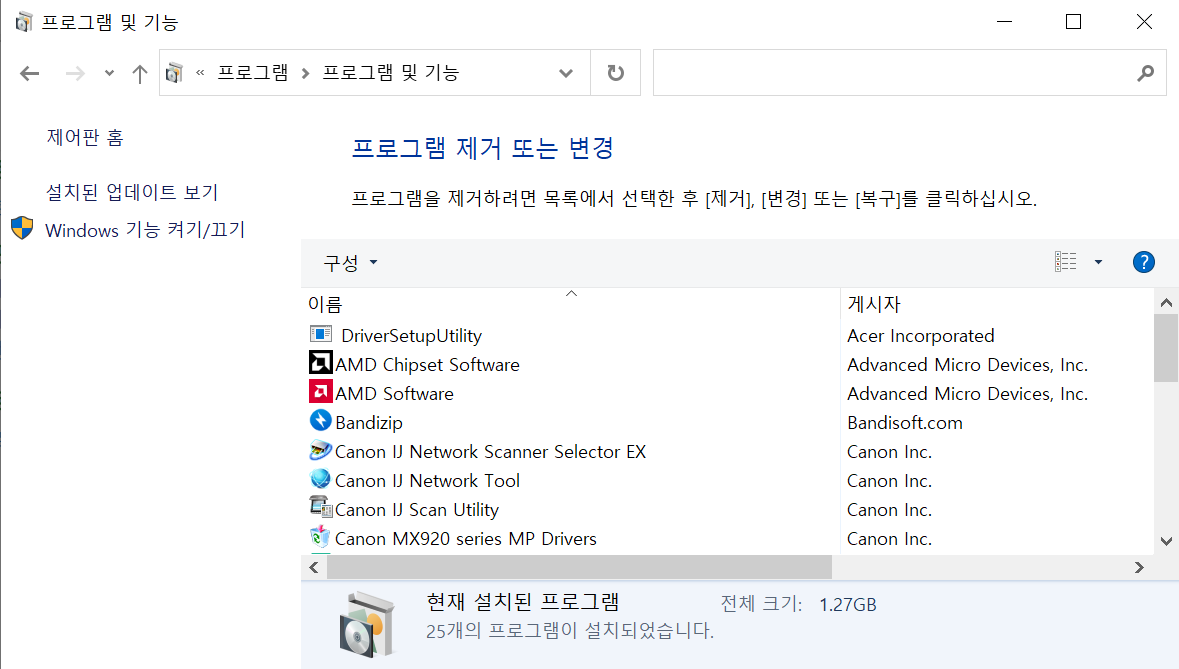Viewport: 1179px width, 669px height.
Task: Open Windows 기능 켜기/끄기 link
Action: pyautogui.click(x=145, y=230)
